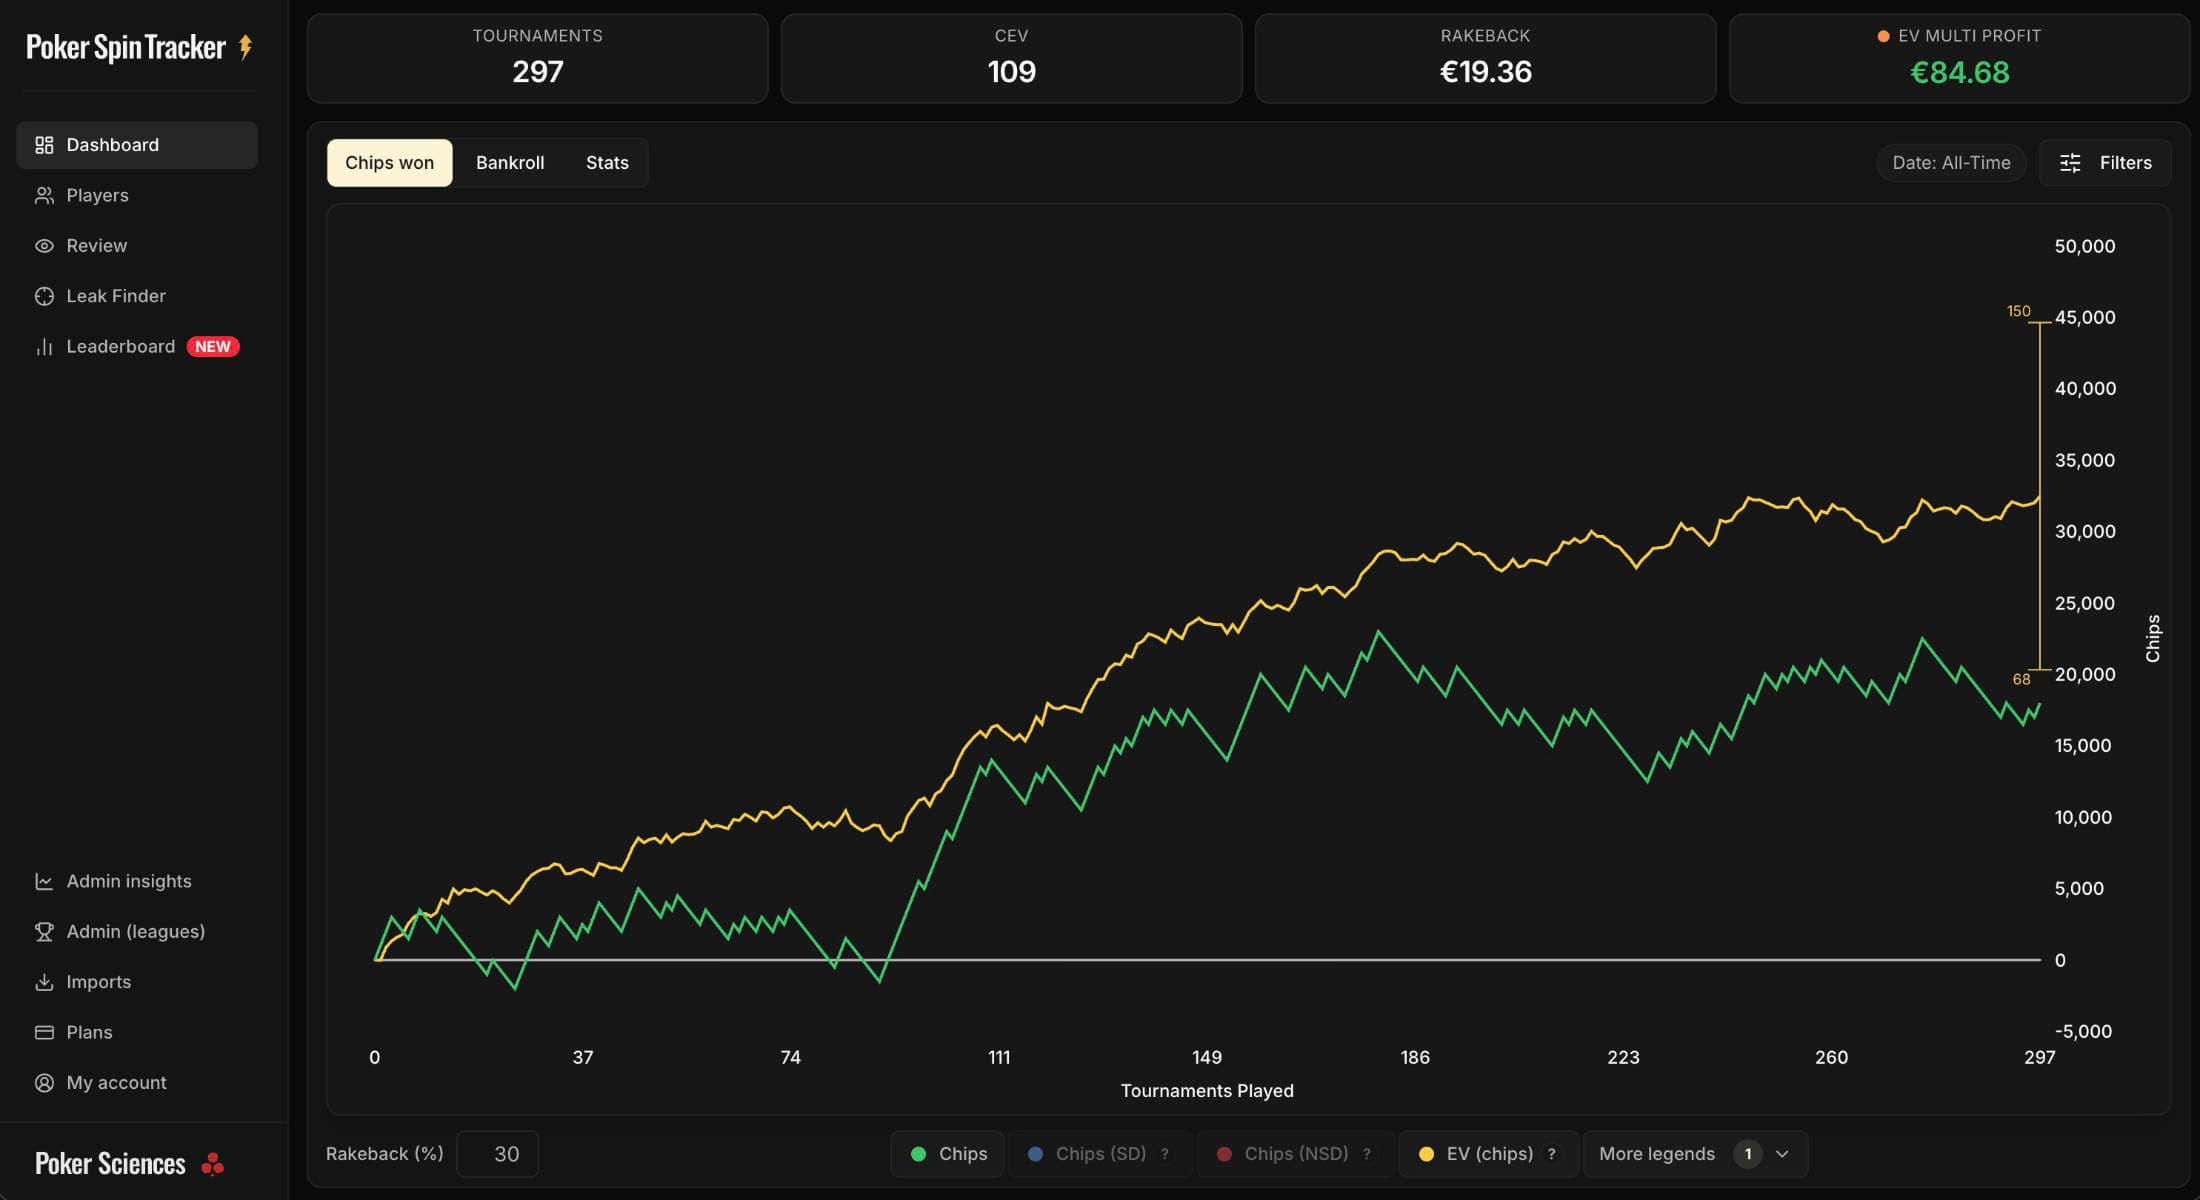2200x1200 pixels.
Task: Click the Admin (leagues) trophy icon
Action: [x=45, y=931]
